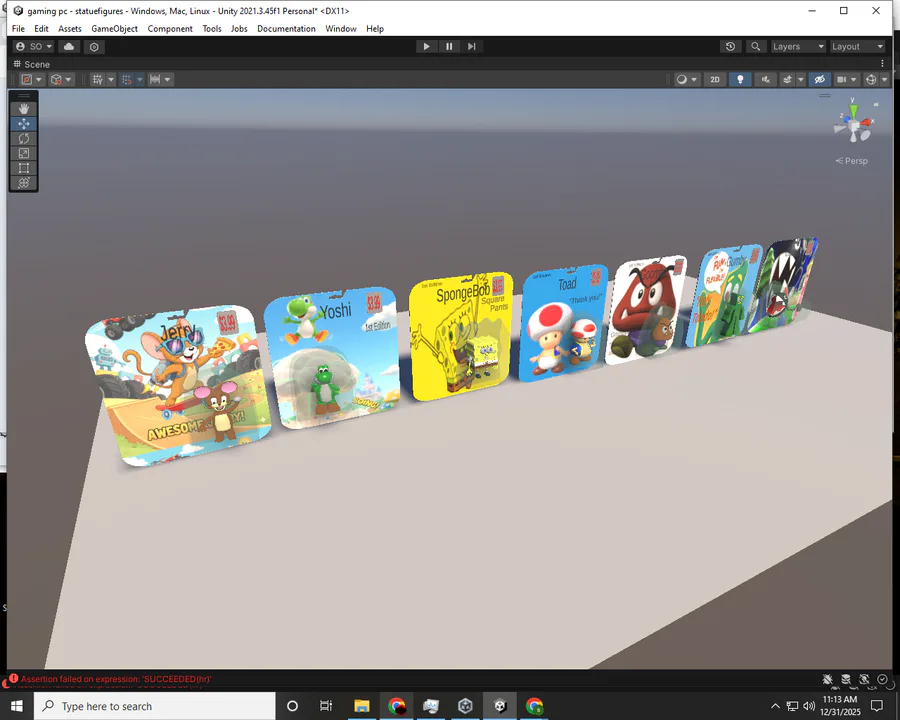Toggle scene audio mute
The image size is (900, 720).
tap(765, 79)
